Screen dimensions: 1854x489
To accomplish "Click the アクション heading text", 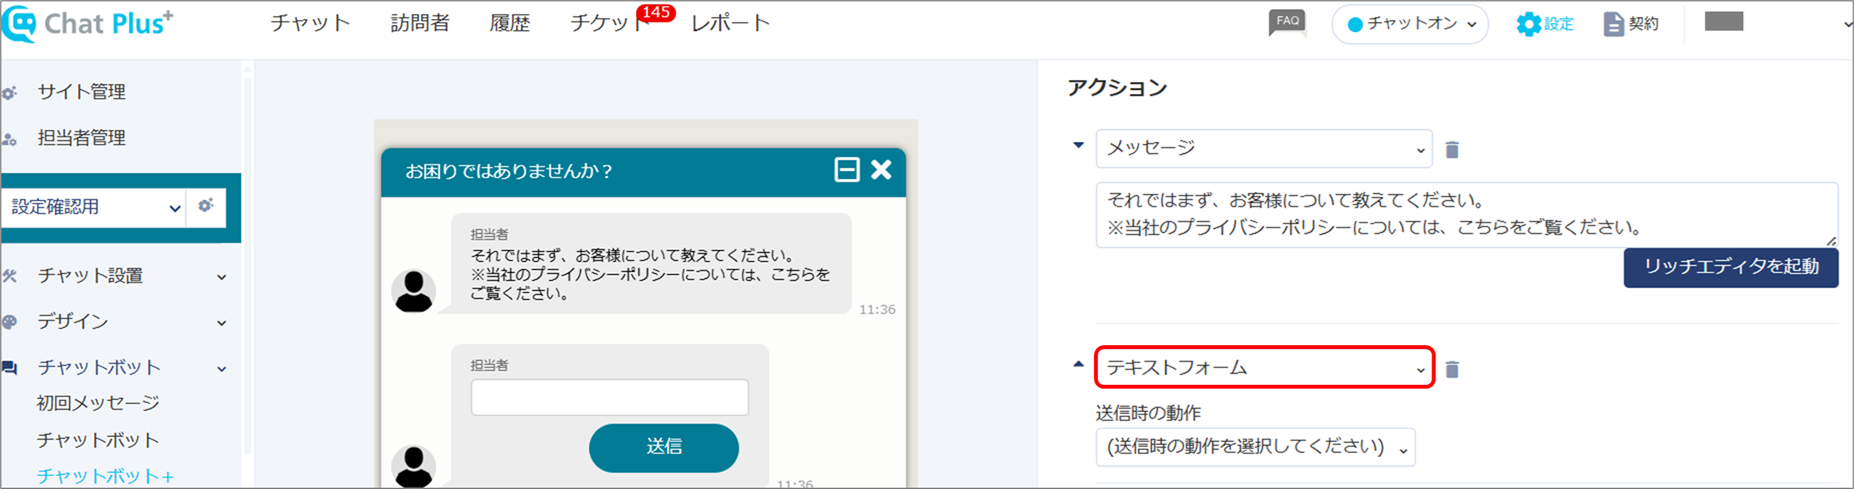I will coord(1117,88).
